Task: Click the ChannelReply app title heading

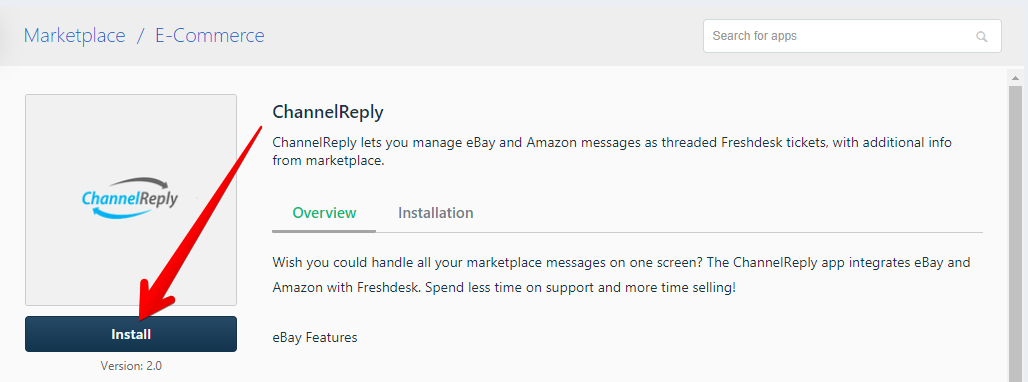Action: coord(328,112)
